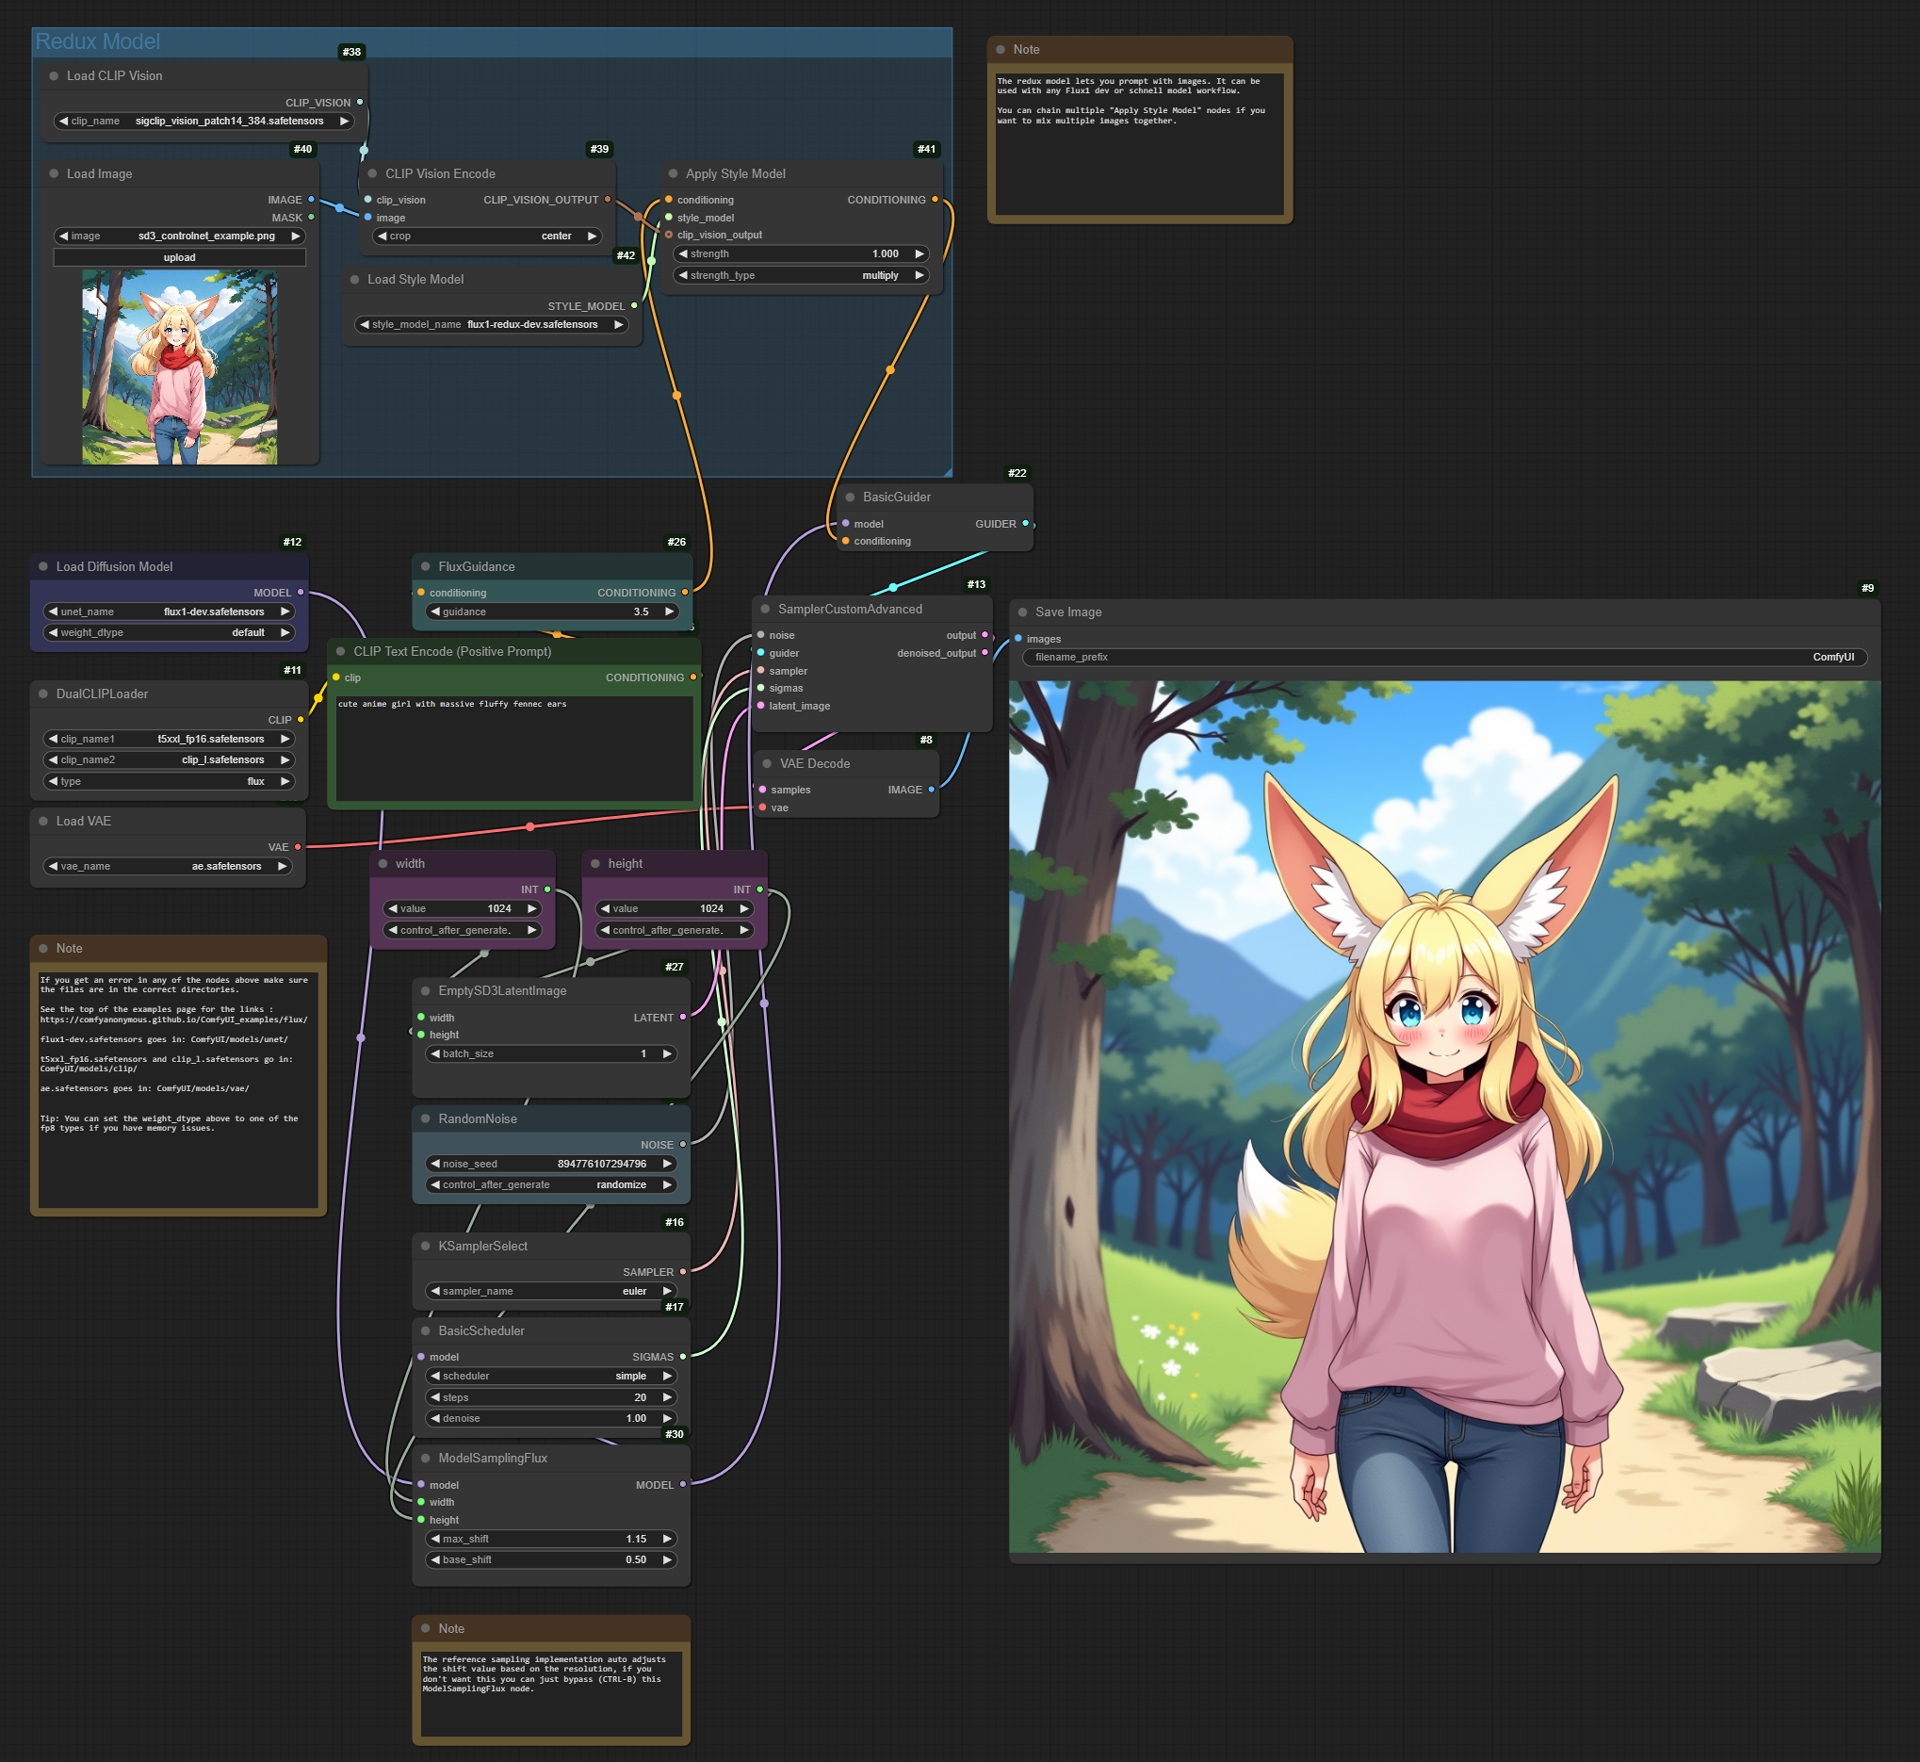Collapse the RandomNoise node dot
1920x1762 pixels.
coord(425,1119)
